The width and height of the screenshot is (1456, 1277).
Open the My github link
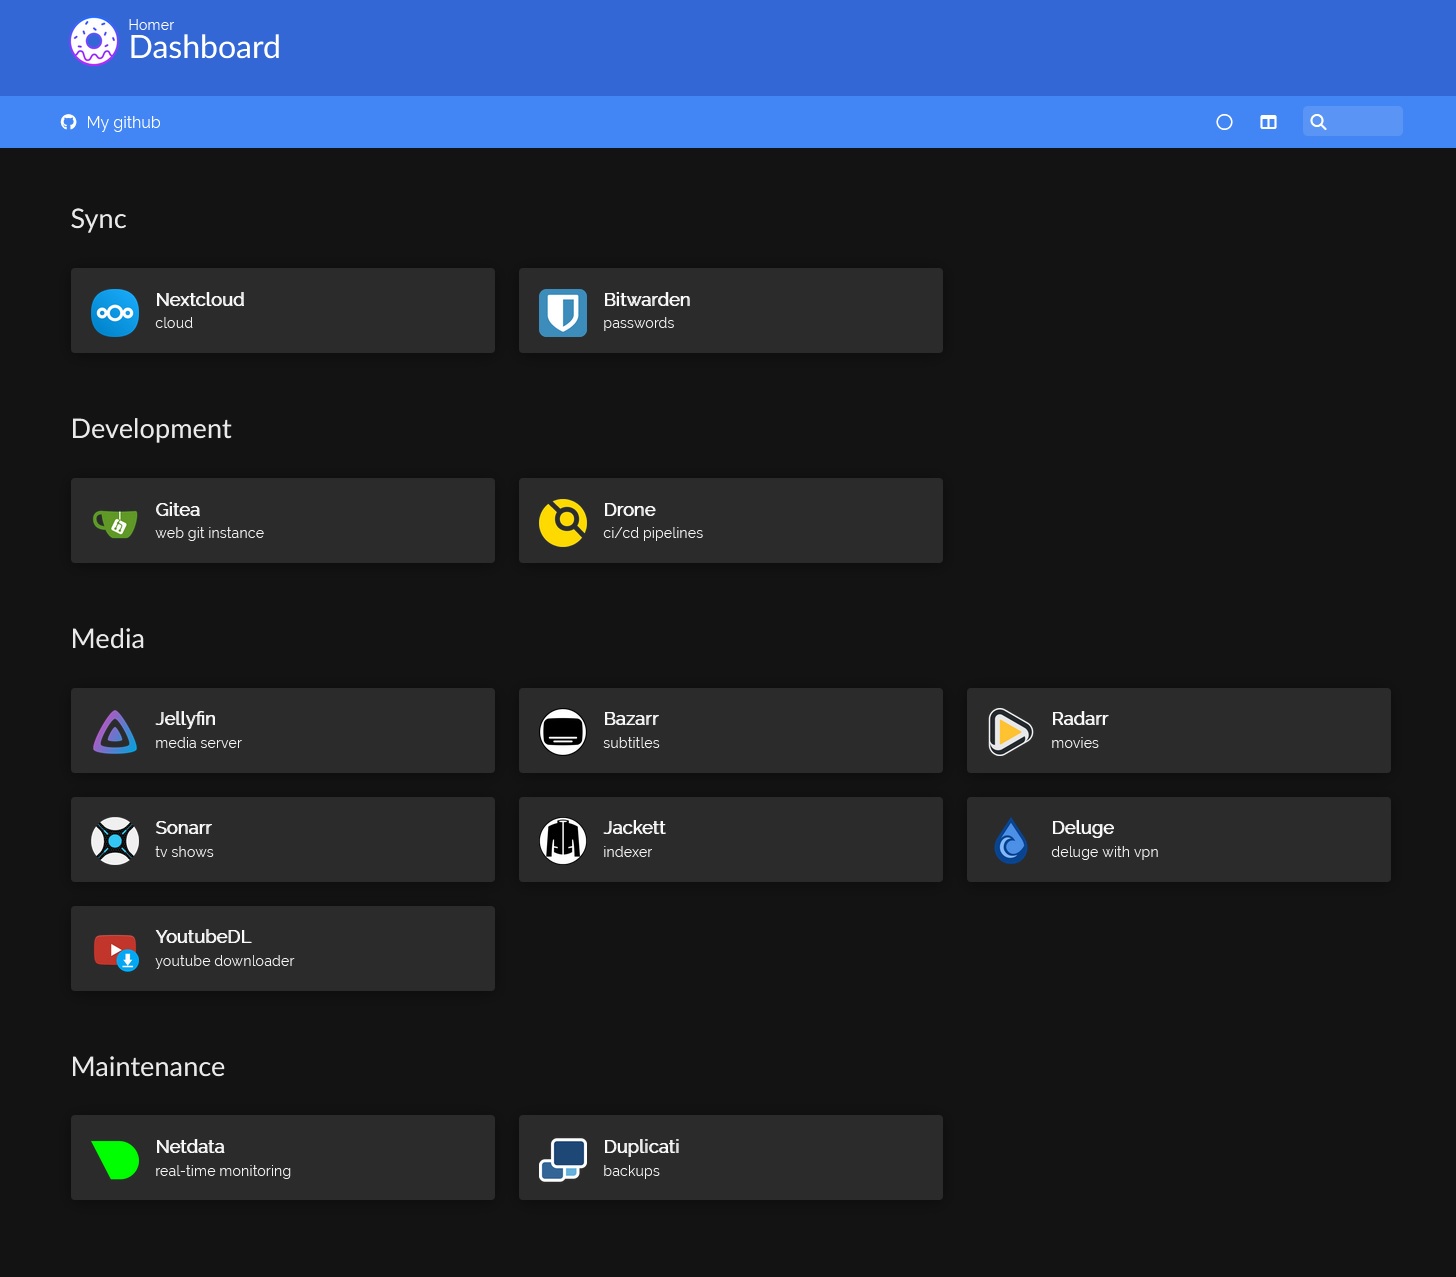(110, 122)
